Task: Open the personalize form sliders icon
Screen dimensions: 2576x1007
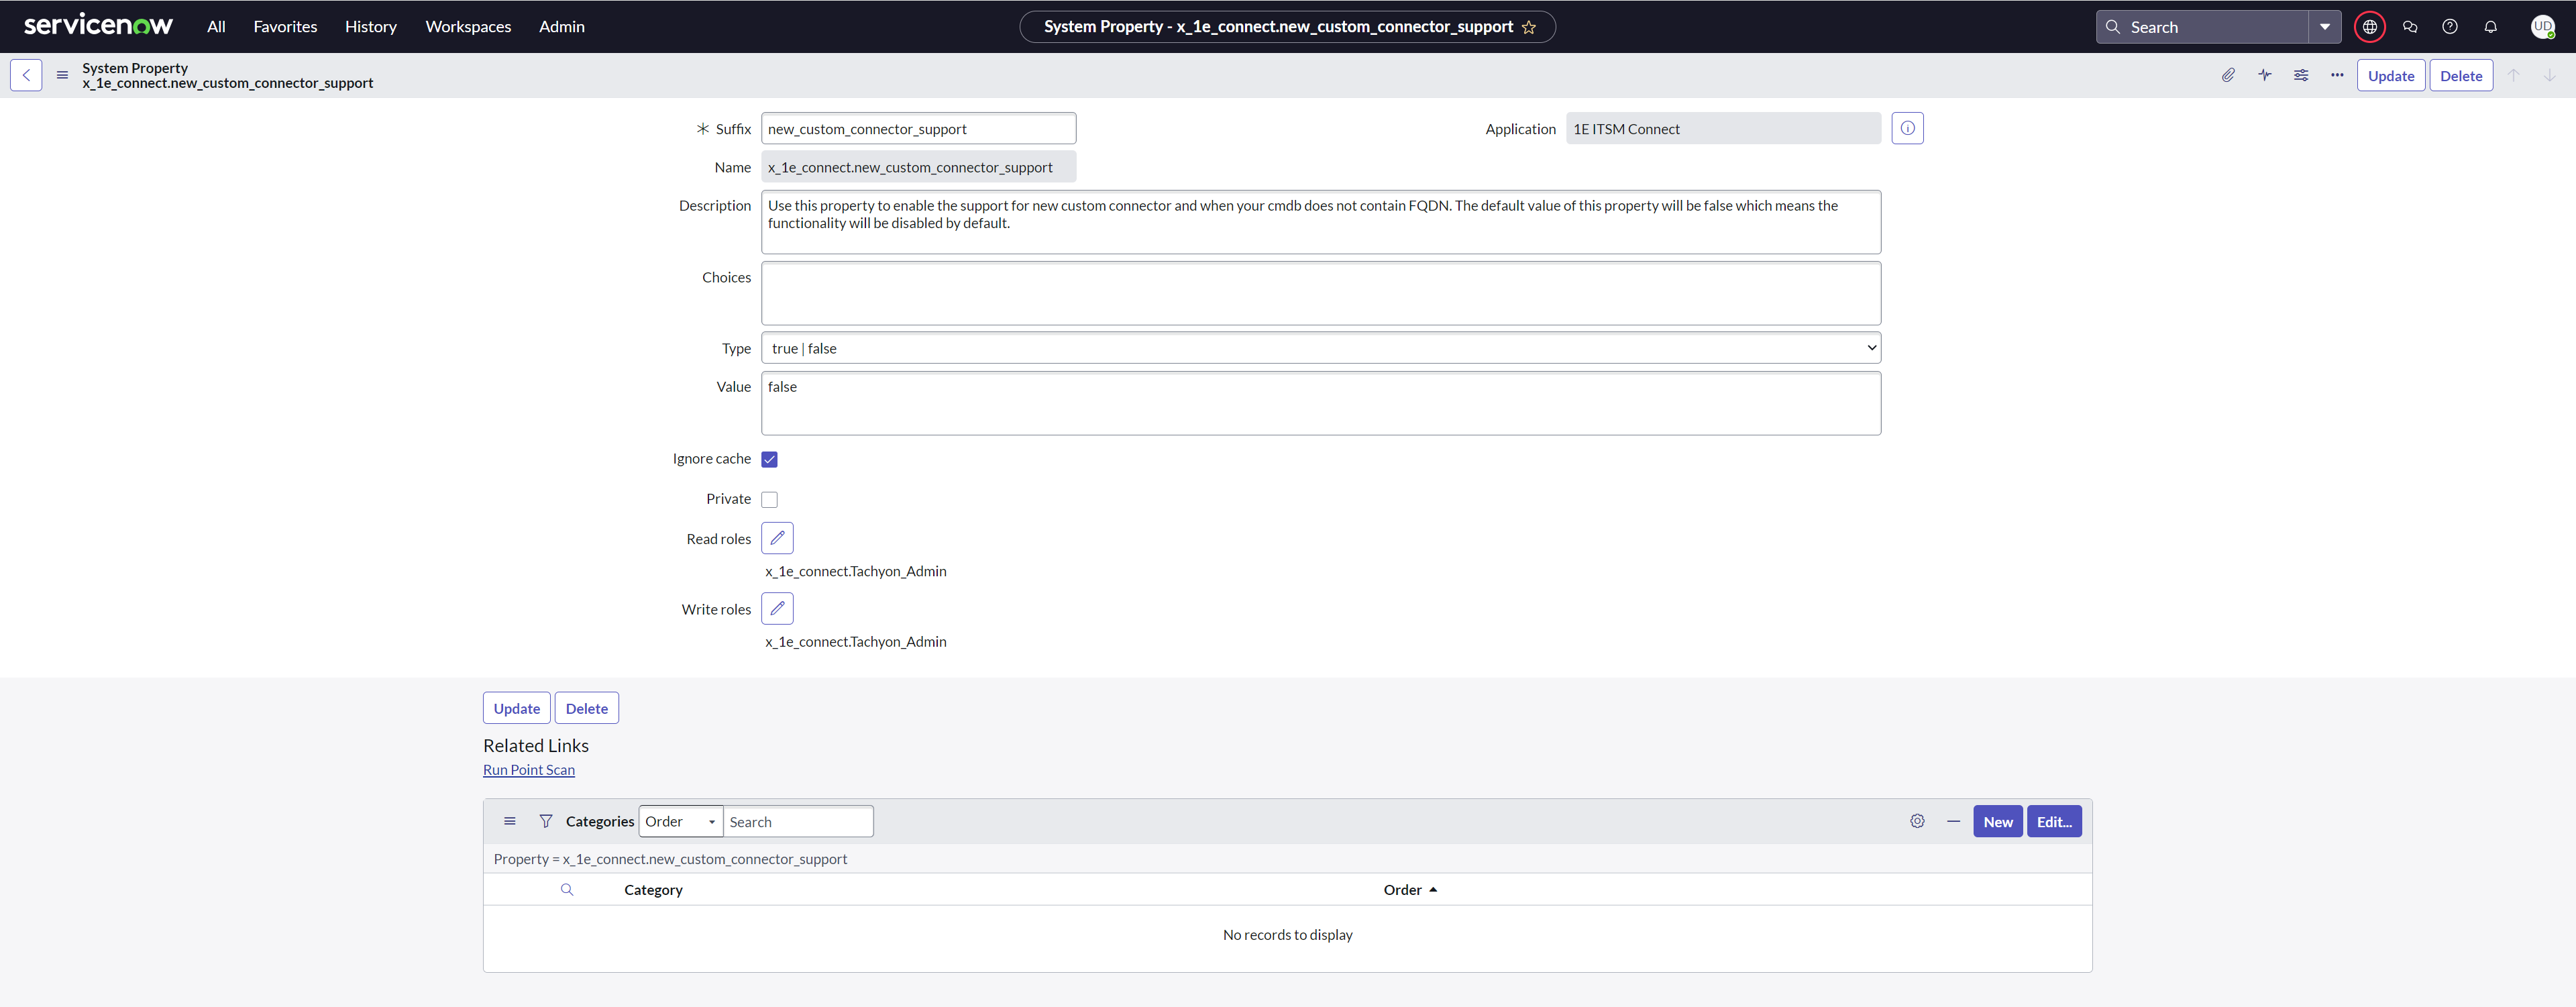Action: coord(2301,75)
